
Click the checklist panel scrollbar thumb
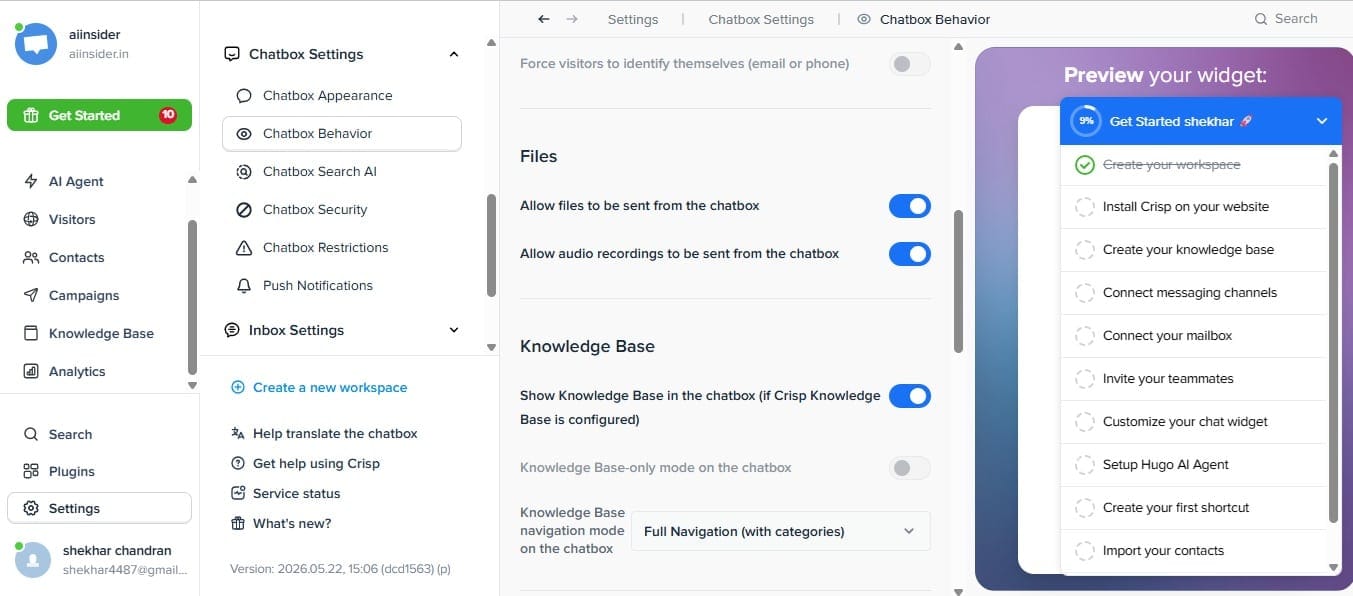1333,342
